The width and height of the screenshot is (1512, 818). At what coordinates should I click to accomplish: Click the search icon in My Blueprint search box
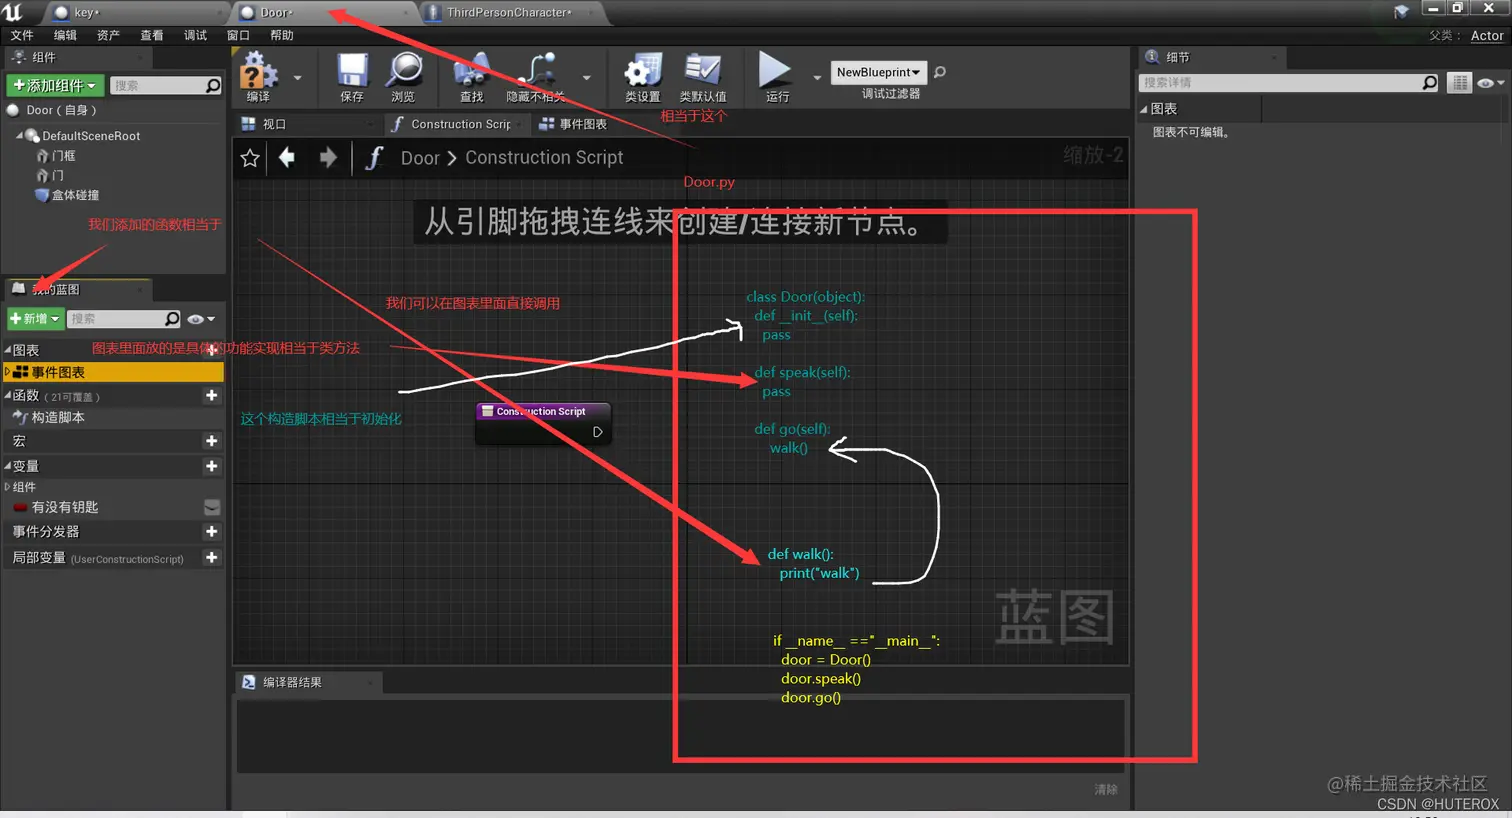coord(172,319)
